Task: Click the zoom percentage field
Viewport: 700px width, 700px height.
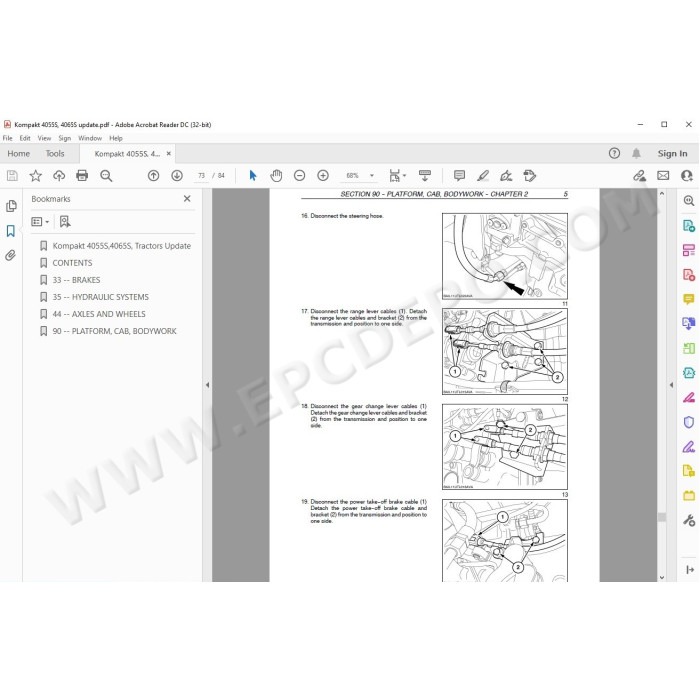Action: (x=353, y=176)
